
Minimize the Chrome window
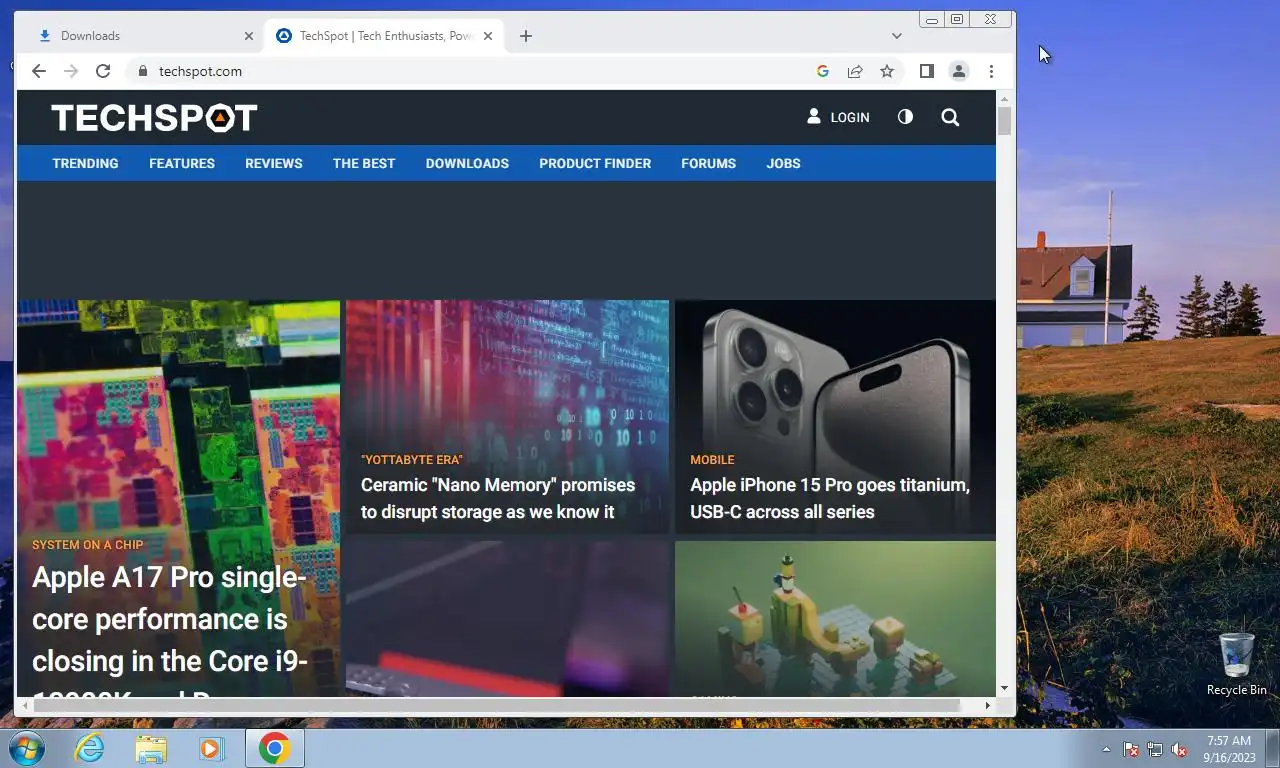tap(932, 19)
